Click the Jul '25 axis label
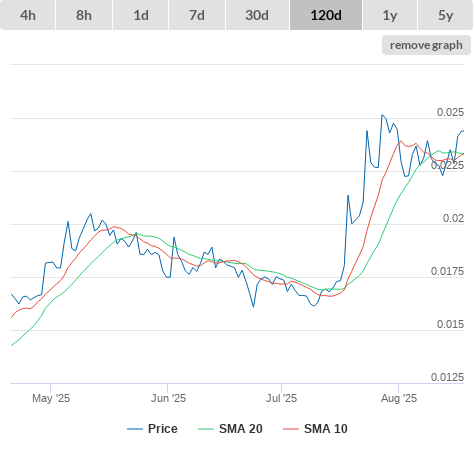This screenshot has width=474, height=455. coord(281,398)
